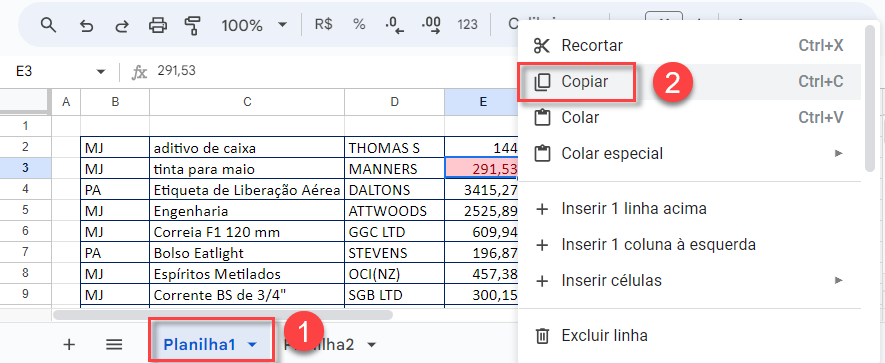The image size is (885, 363).
Task: Expand the Colar especial submenu
Action: (690, 153)
